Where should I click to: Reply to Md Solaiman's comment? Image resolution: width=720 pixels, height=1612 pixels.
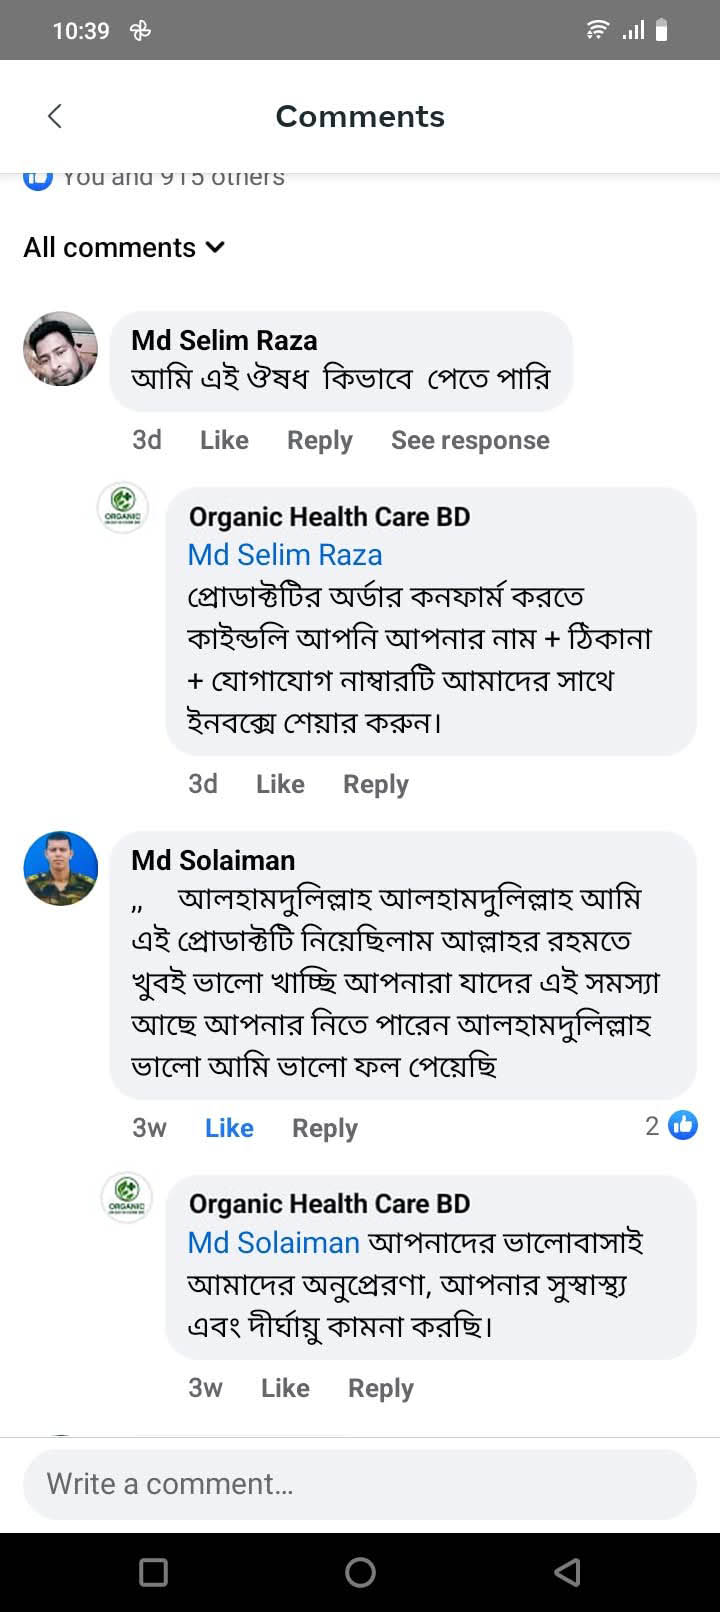[325, 1128]
